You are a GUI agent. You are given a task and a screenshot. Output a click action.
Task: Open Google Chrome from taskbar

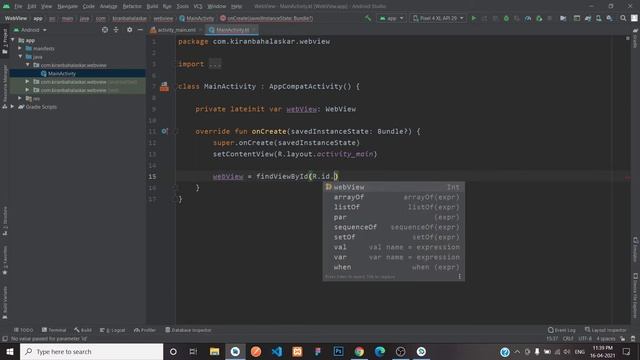click(359, 351)
